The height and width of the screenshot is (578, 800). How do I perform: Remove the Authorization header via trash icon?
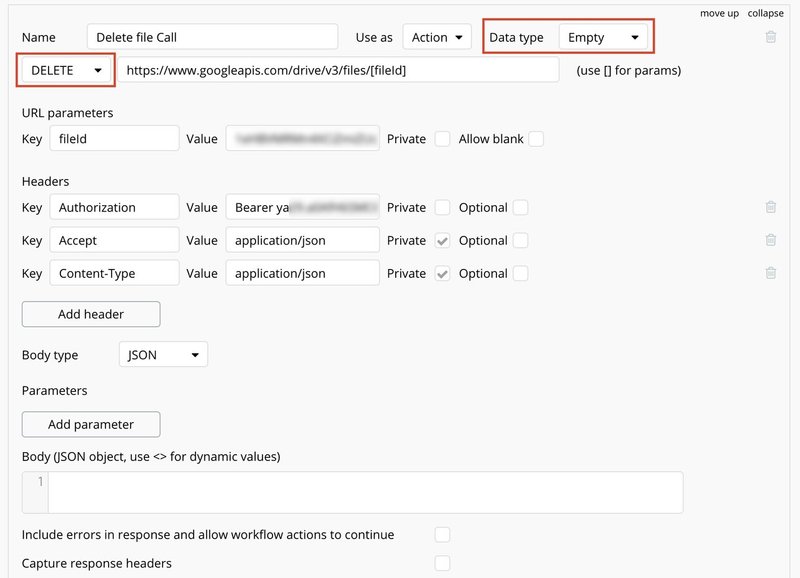(771, 207)
